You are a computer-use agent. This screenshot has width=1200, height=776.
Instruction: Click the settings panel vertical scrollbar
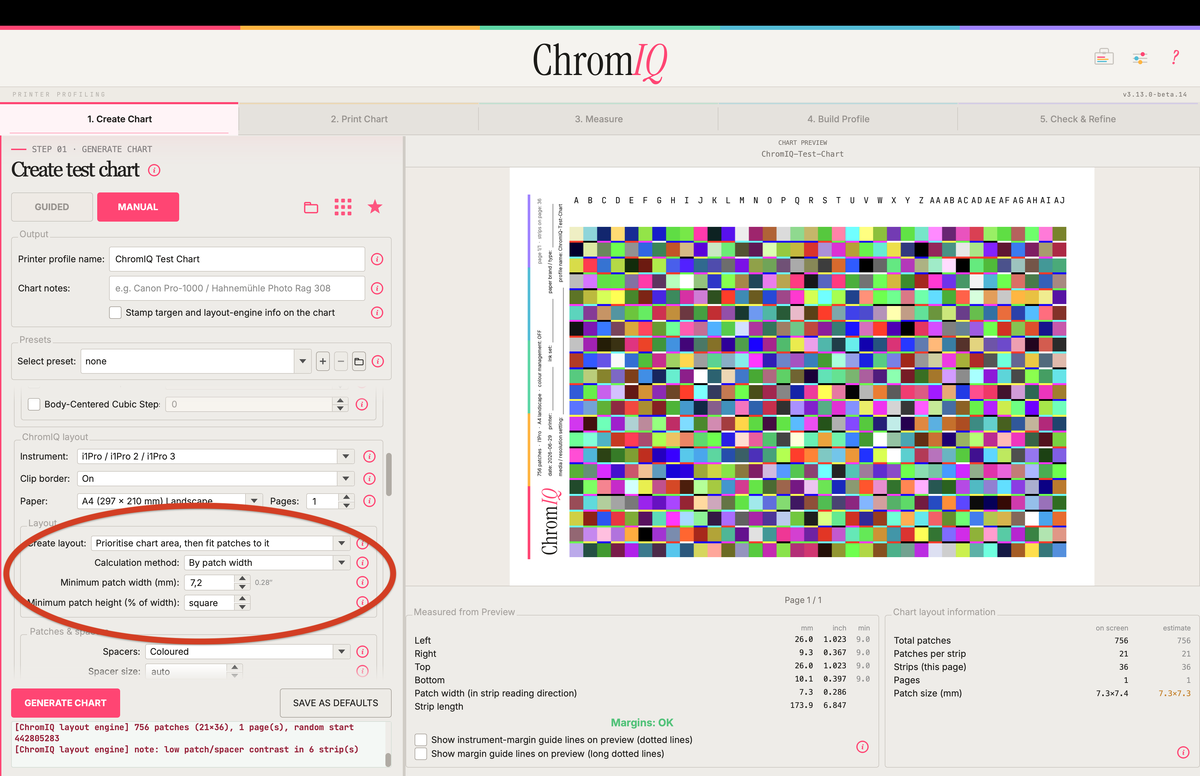(390, 474)
